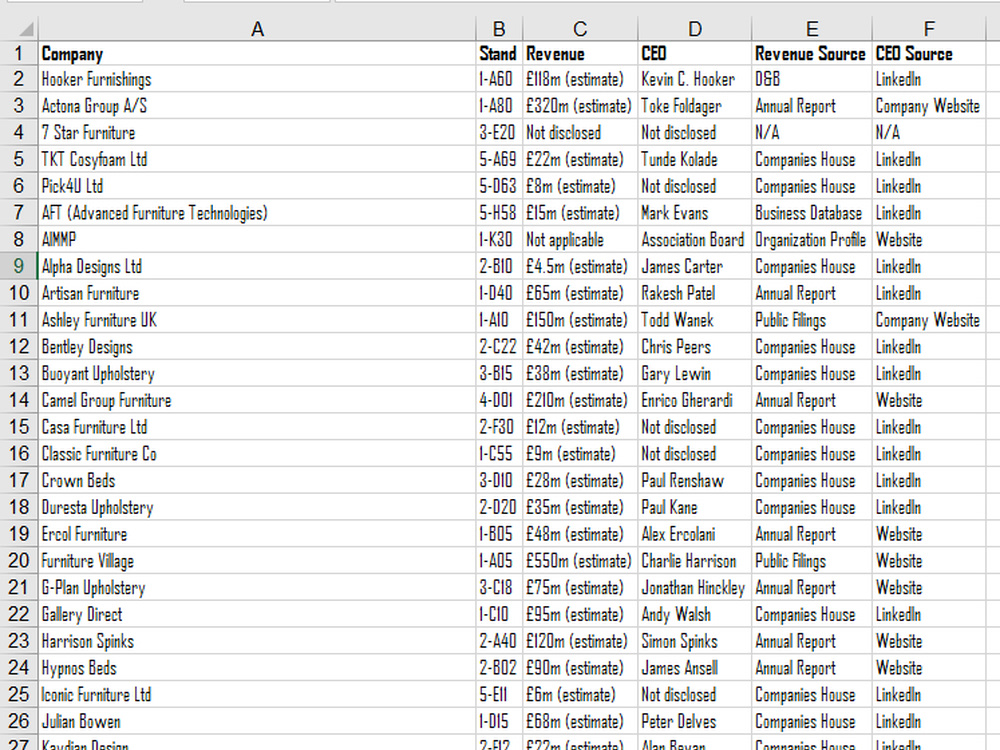The height and width of the screenshot is (750, 1000).
Task: Select column D header
Action: coord(695,29)
